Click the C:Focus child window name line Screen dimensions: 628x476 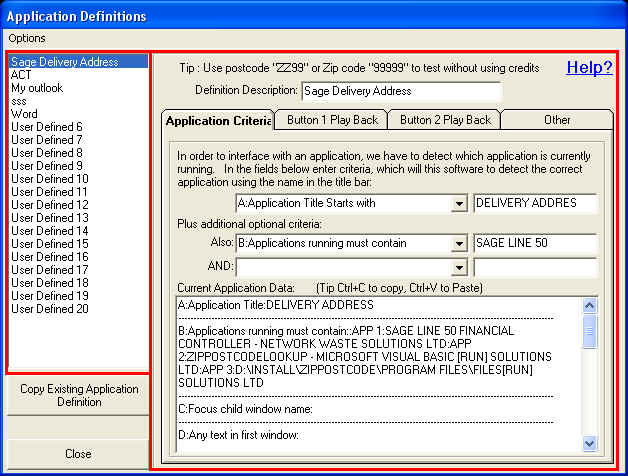click(x=245, y=409)
